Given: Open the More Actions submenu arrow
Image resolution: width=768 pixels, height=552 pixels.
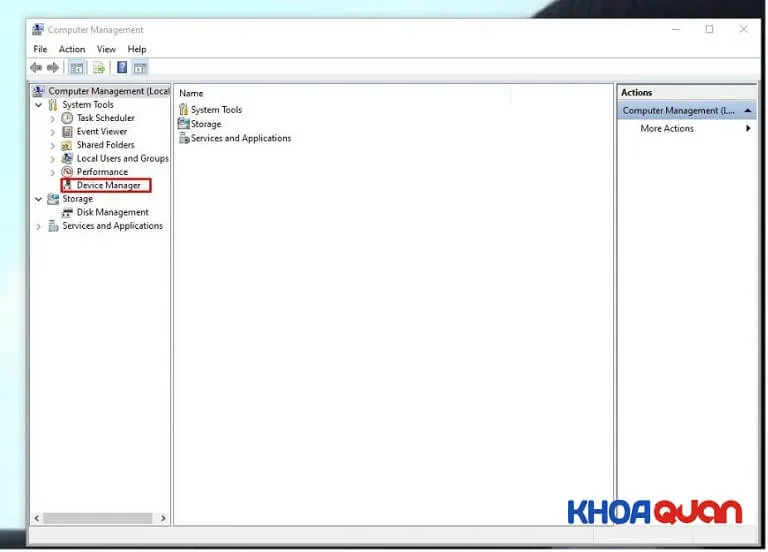Looking at the screenshot, I should 748,128.
